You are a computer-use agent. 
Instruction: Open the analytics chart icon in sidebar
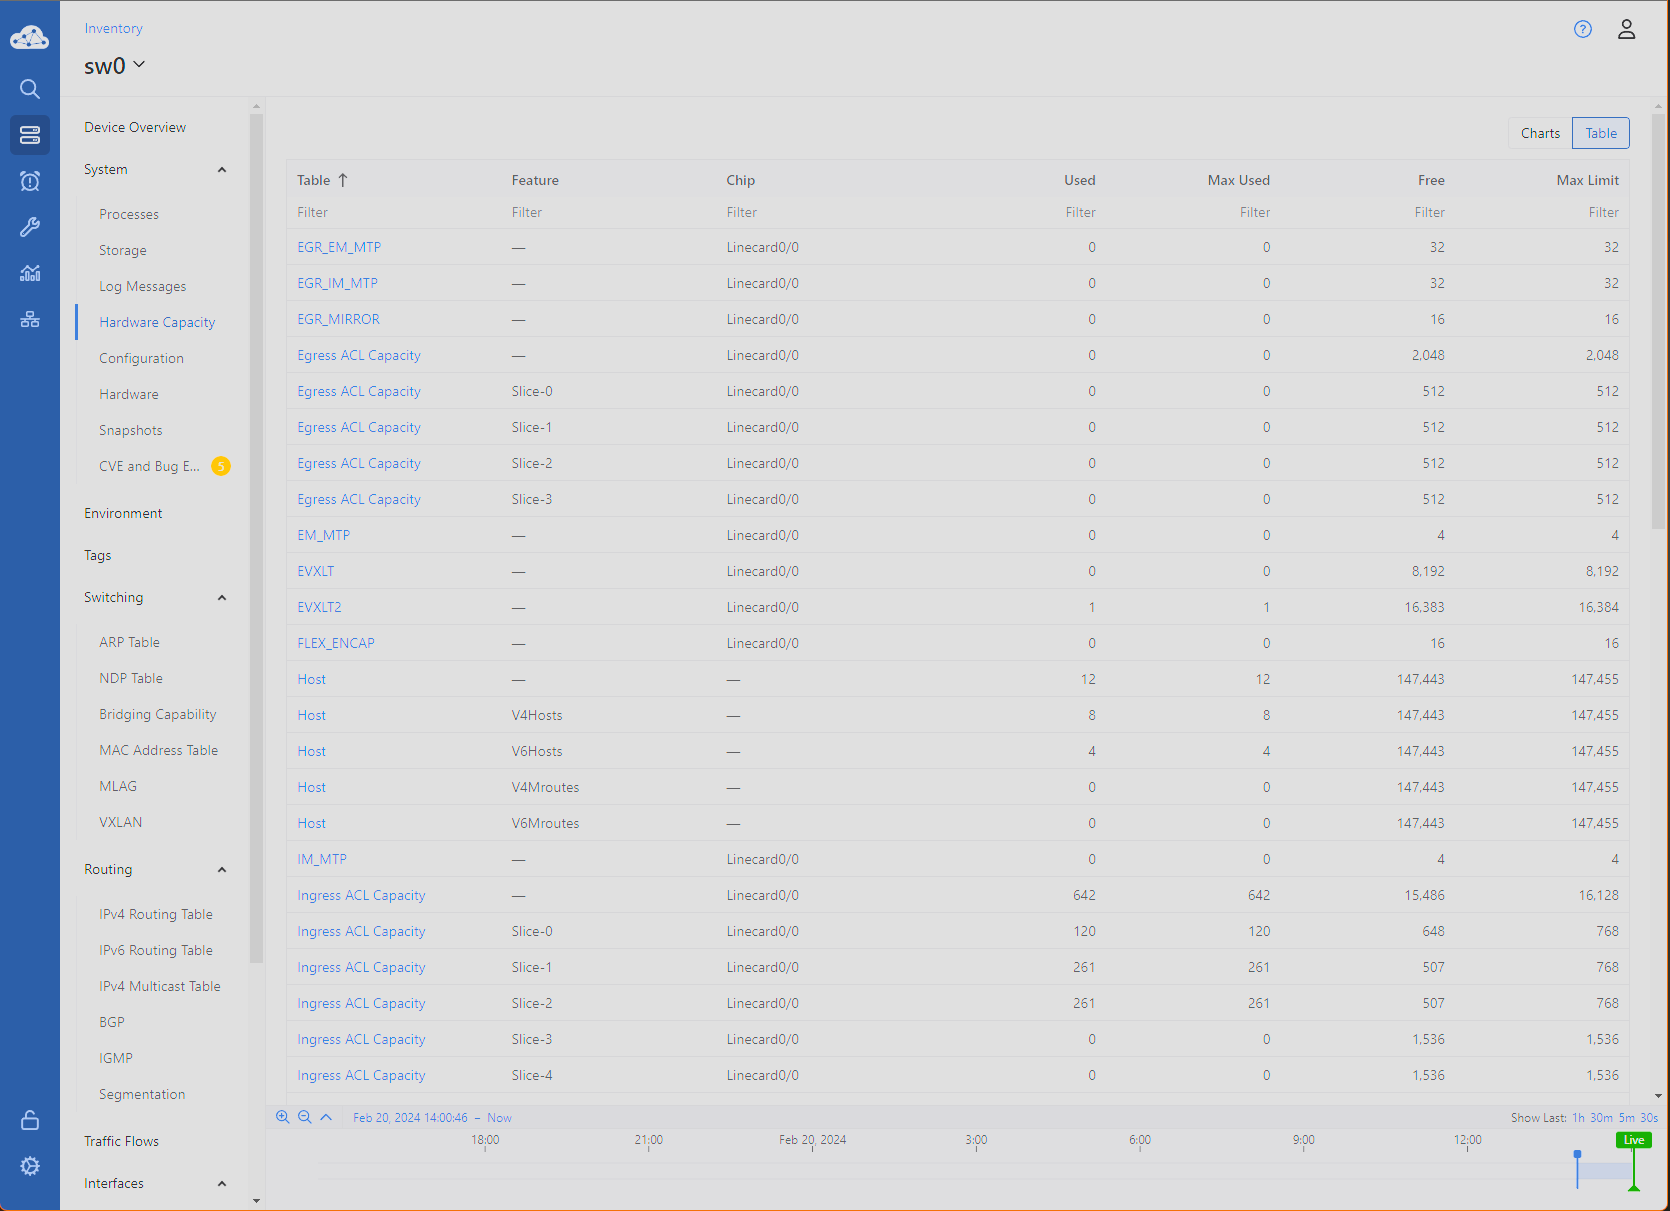pyautogui.click(x=30, y=273)
